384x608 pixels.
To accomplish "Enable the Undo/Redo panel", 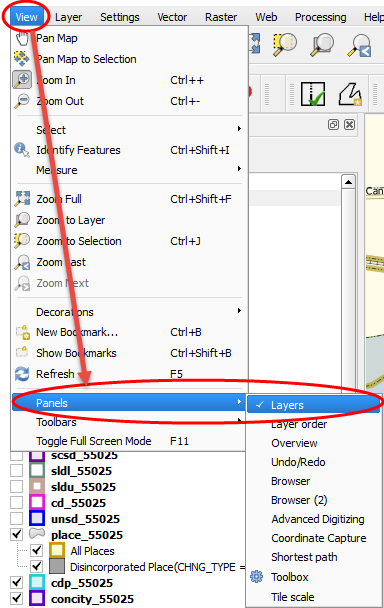I will tap(313, 462).
